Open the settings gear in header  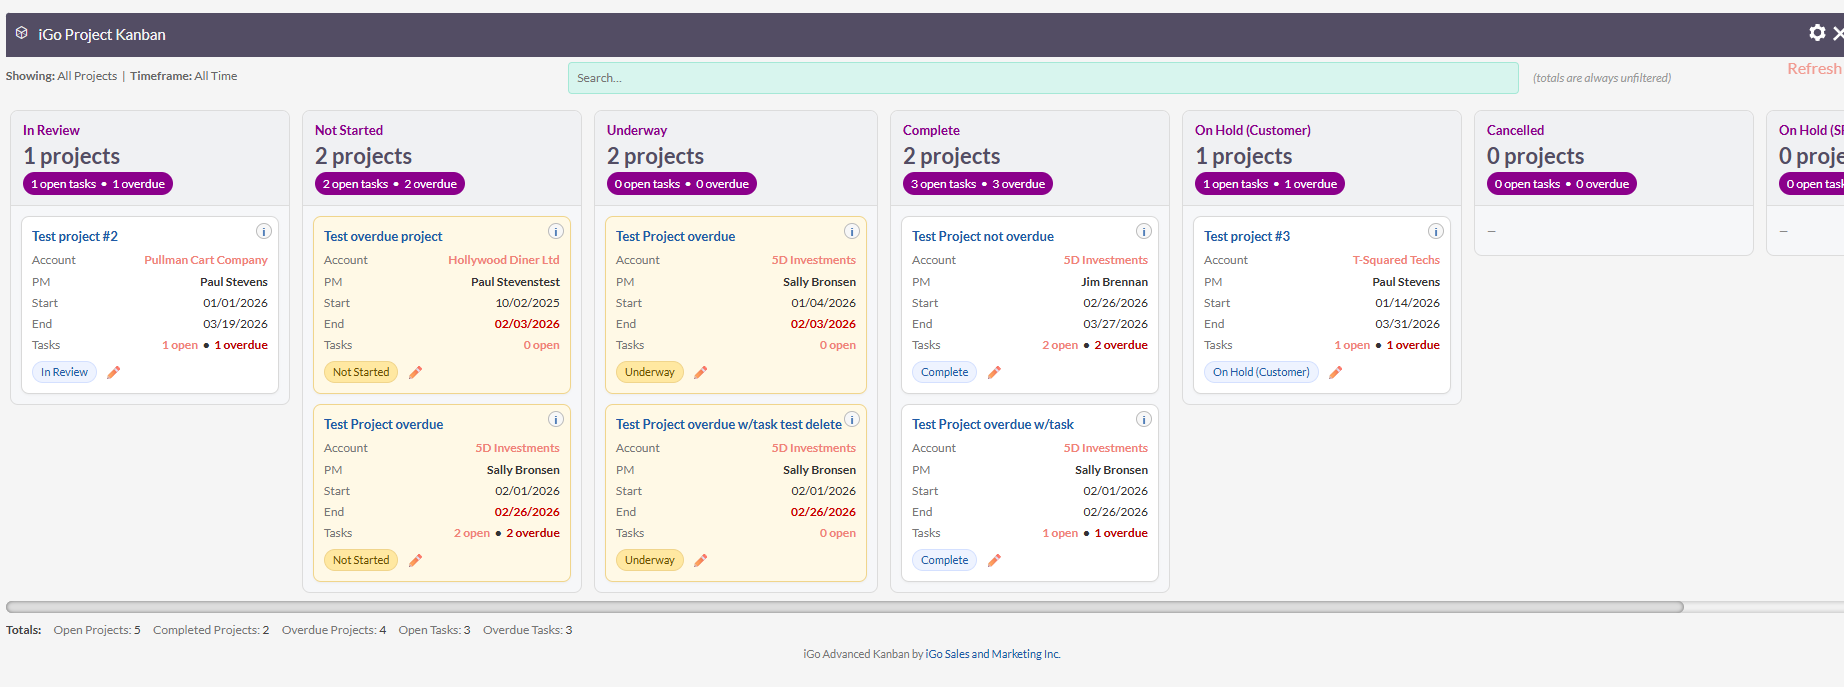pyautogui.click(x=1817, y=33)
